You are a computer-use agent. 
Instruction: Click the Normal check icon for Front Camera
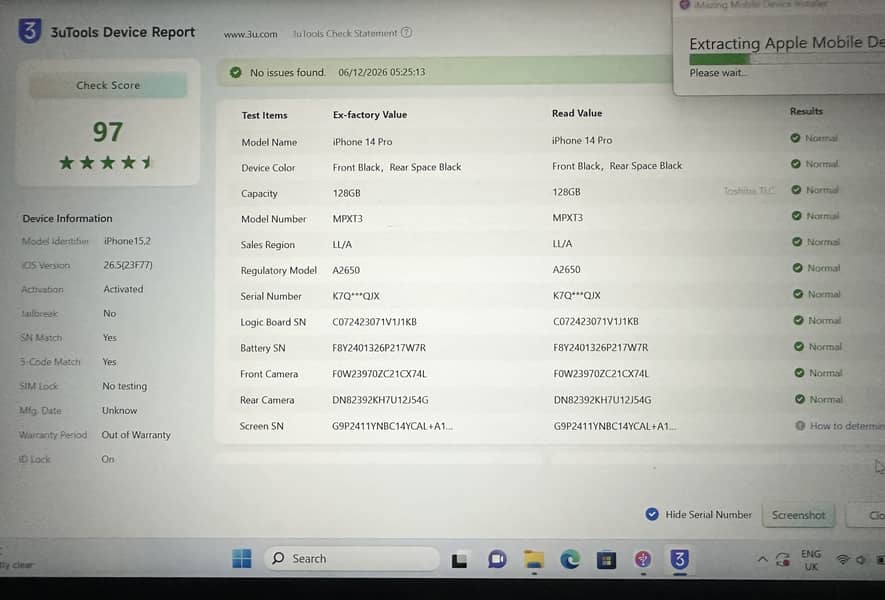click(x=799, y=373)
